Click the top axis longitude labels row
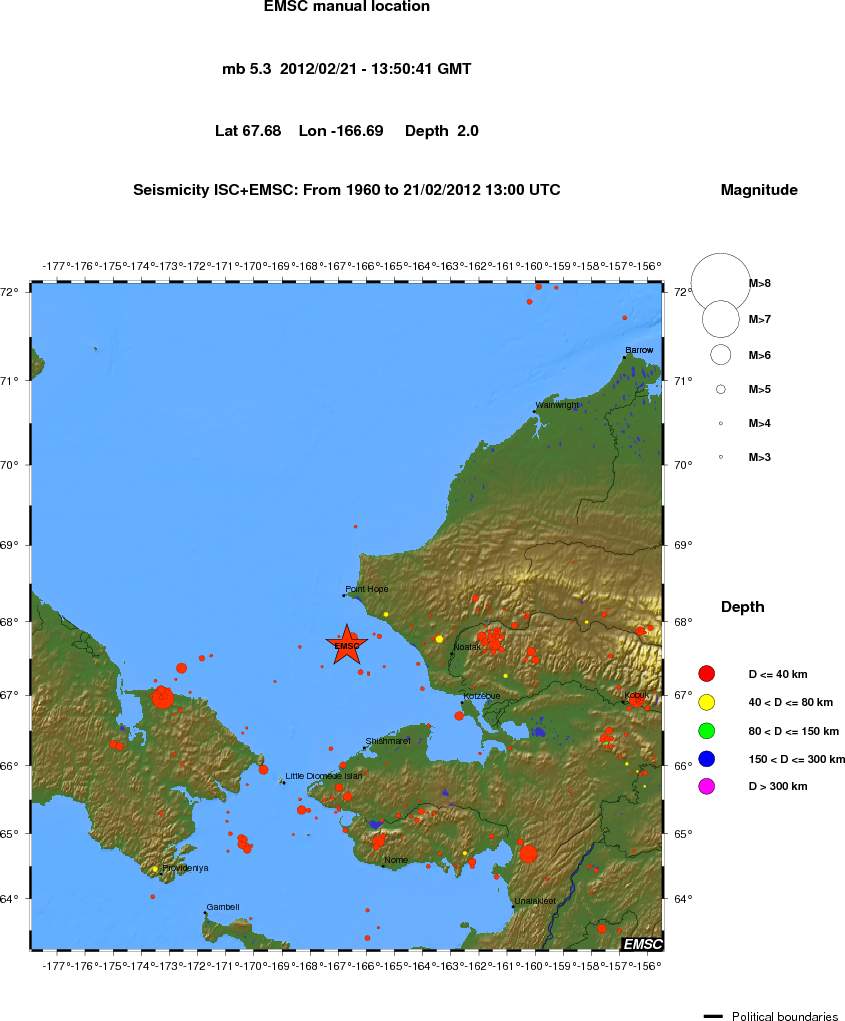The height and width of the screenshot is (1021, 845). [352, 266]
